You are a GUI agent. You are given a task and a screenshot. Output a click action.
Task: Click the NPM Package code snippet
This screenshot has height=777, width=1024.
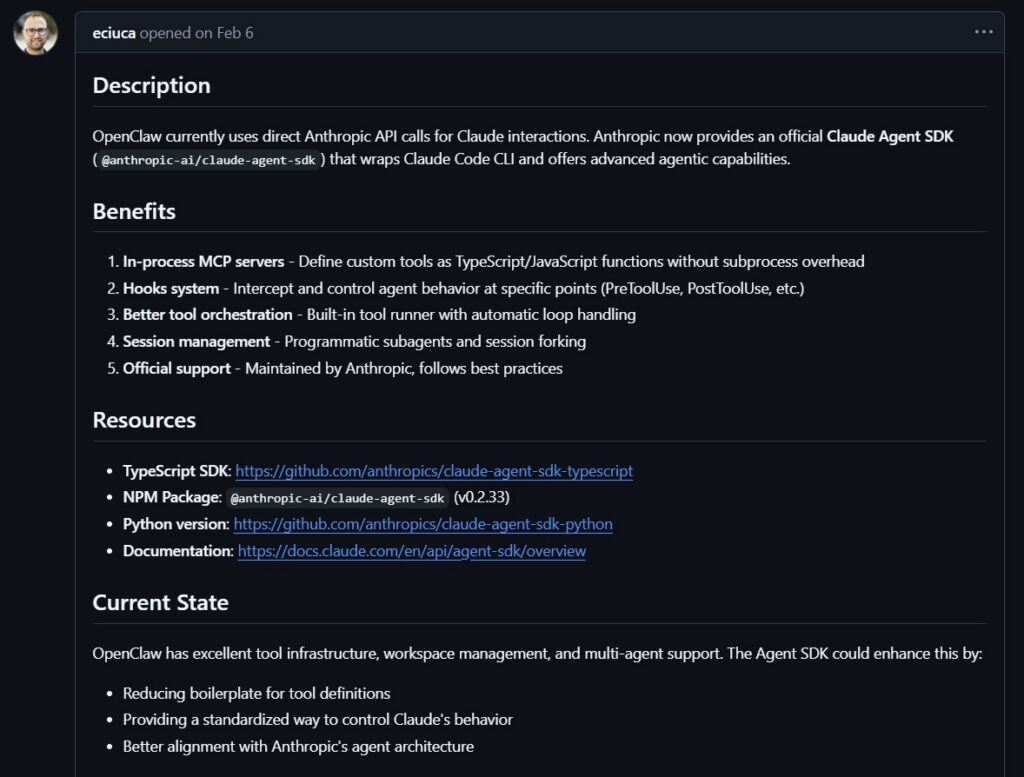pos(337,498)
